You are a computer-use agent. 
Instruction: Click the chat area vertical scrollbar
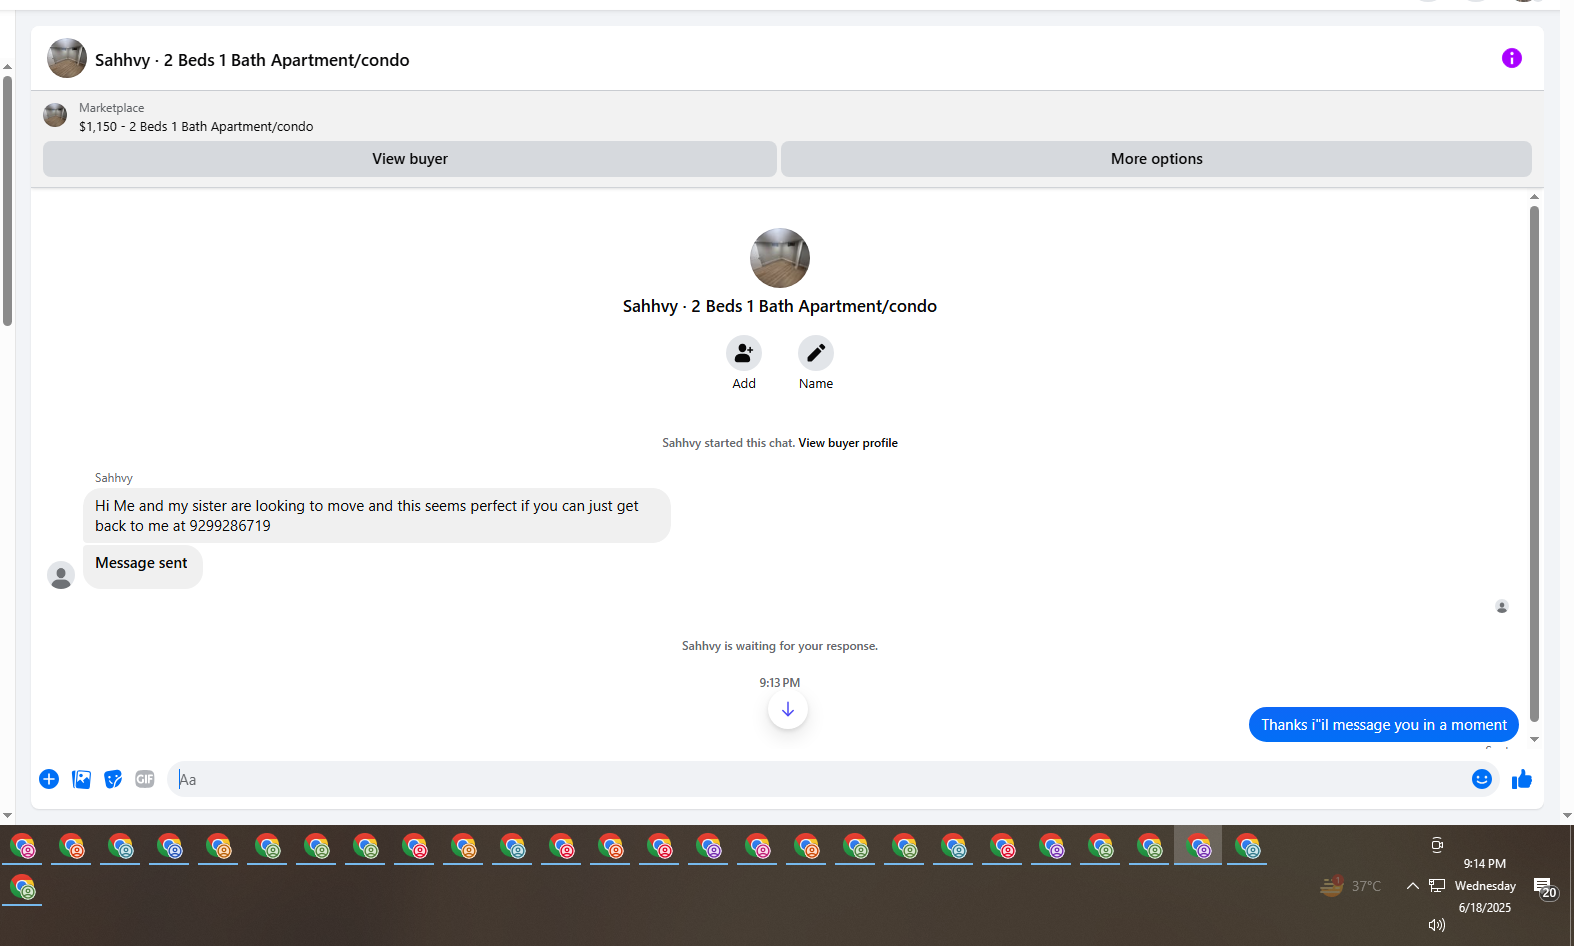tap(1534, 463)
